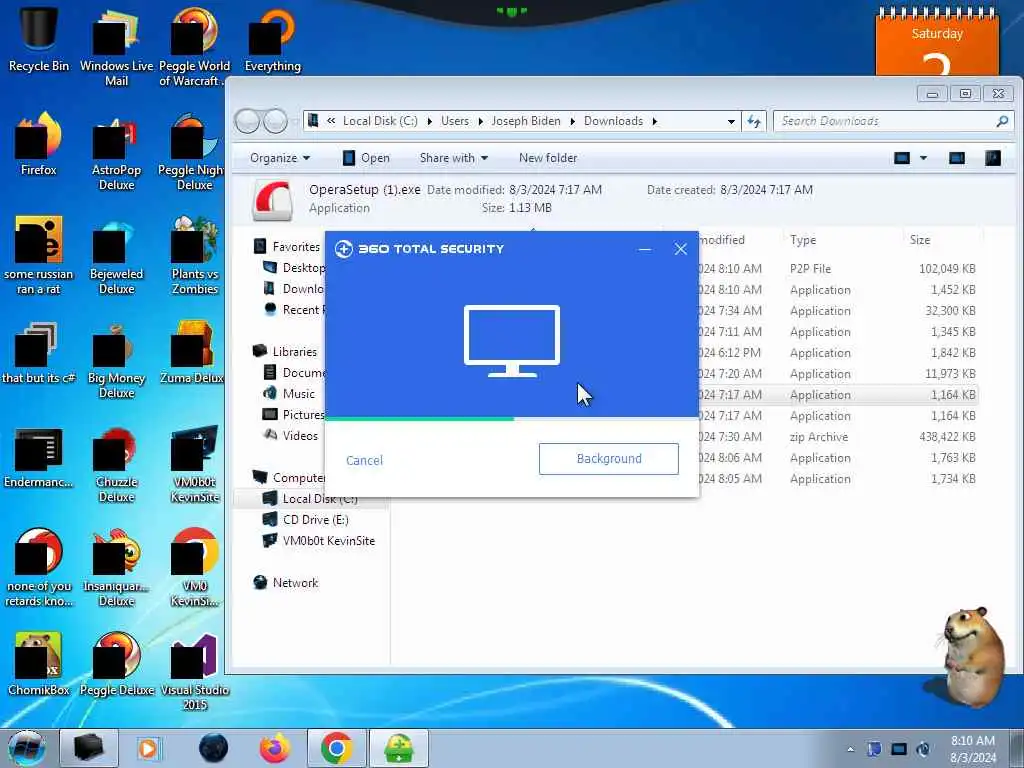Click the OperaSetup file icon in details pane

point(272,201)
